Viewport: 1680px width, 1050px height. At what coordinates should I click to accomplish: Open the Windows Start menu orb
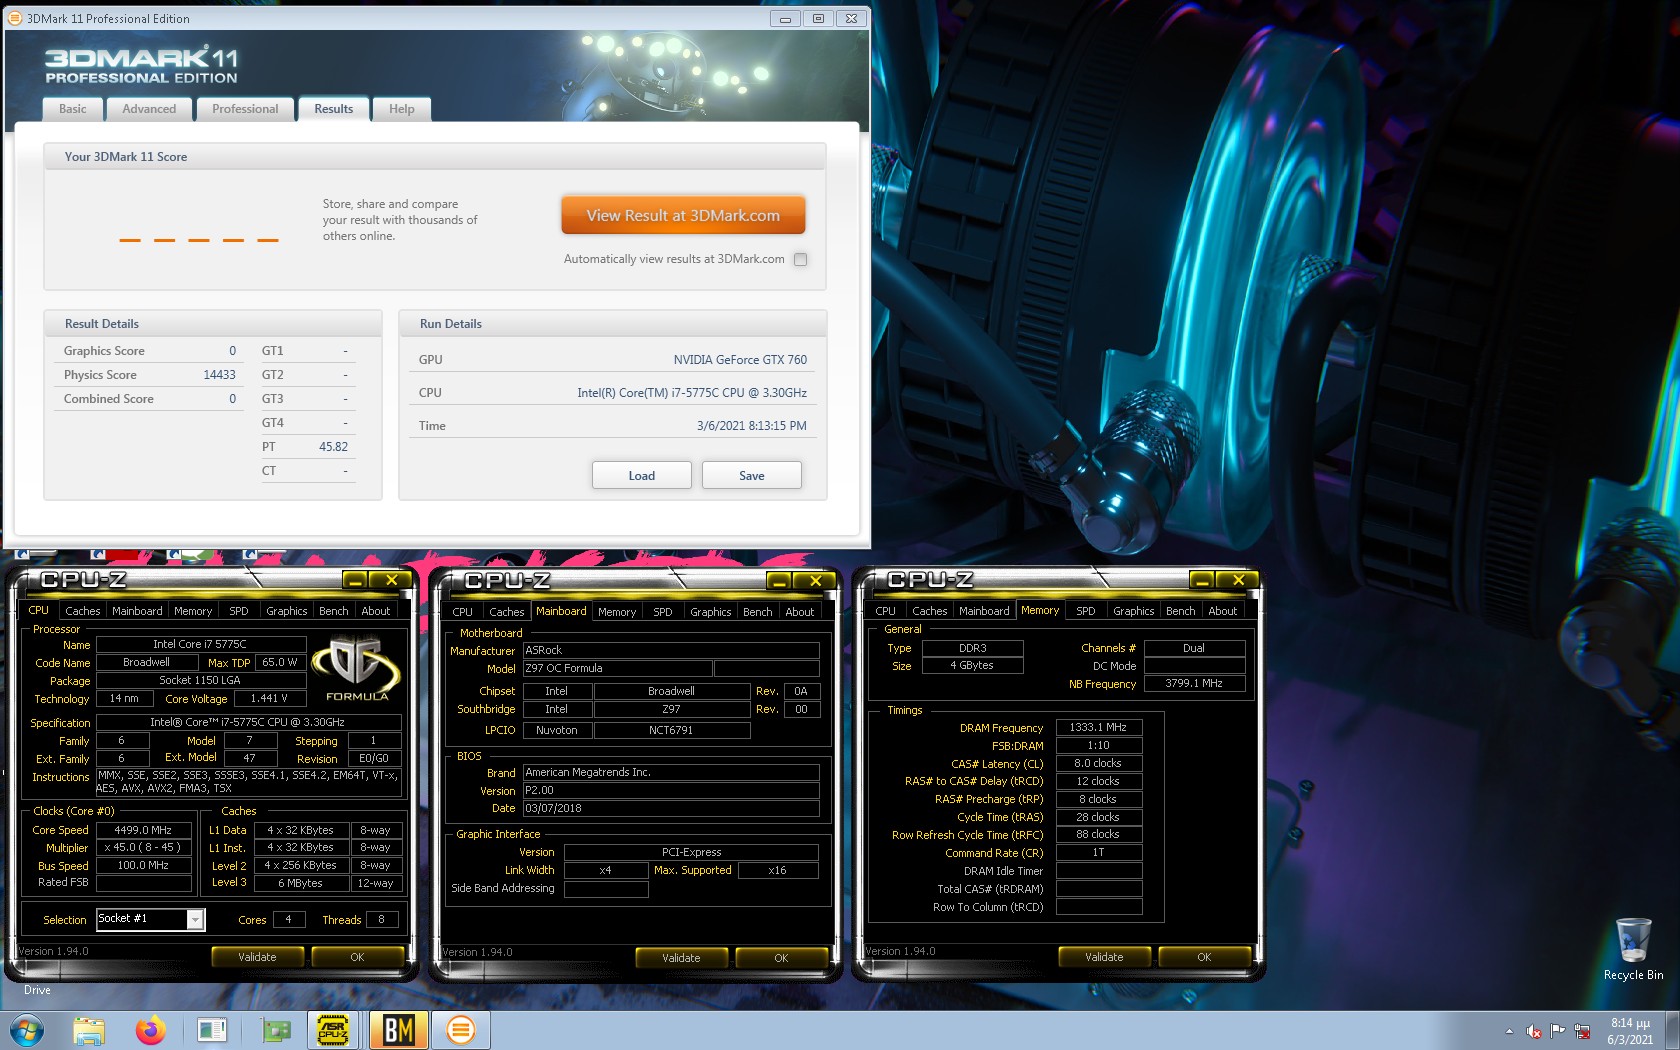pyautogui.click(x=27, y=1030)
